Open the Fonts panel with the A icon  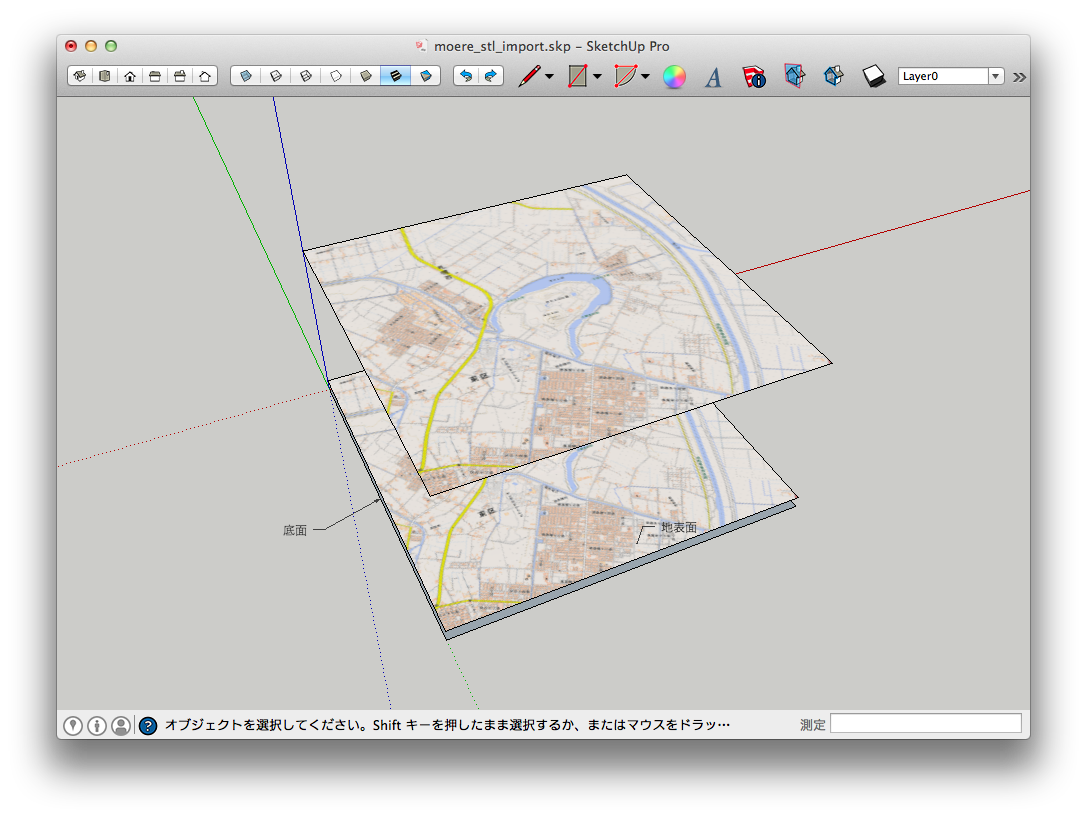(x=713, y=77)
